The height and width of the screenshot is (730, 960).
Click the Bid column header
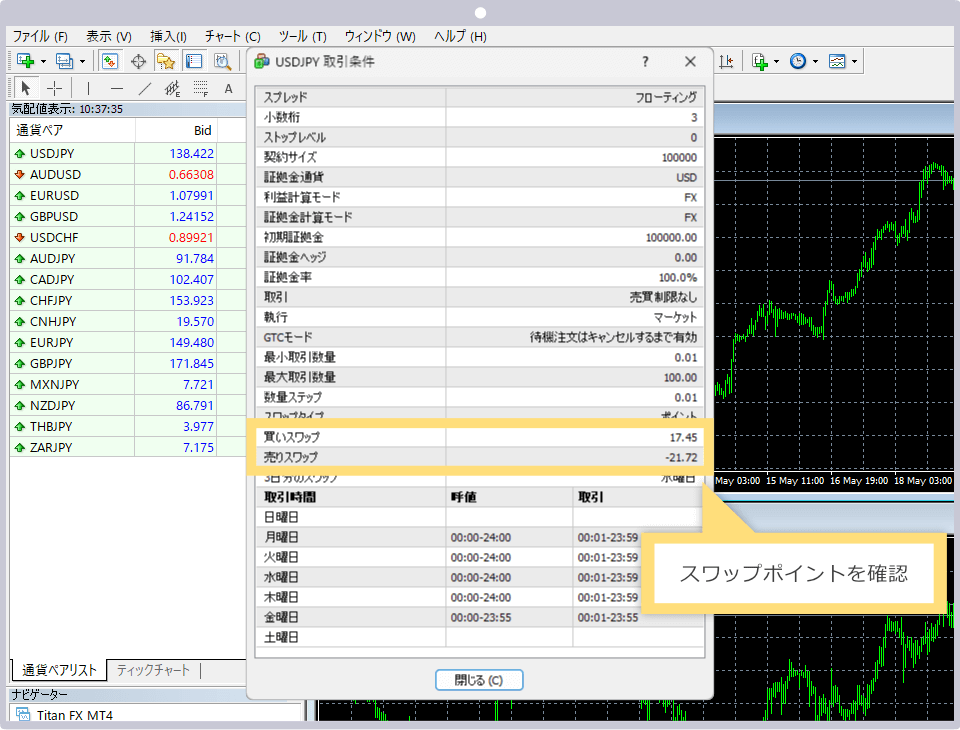176,130
